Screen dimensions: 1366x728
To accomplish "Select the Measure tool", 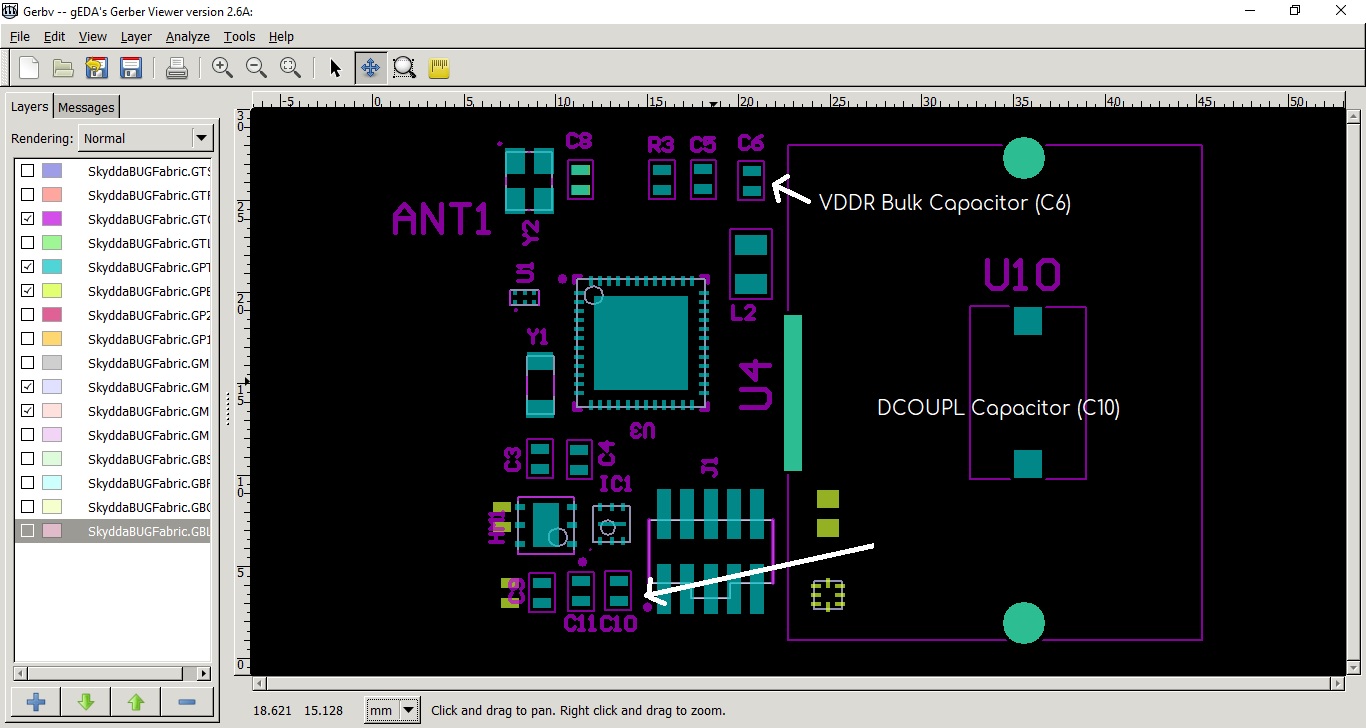I will pos(438,67).
